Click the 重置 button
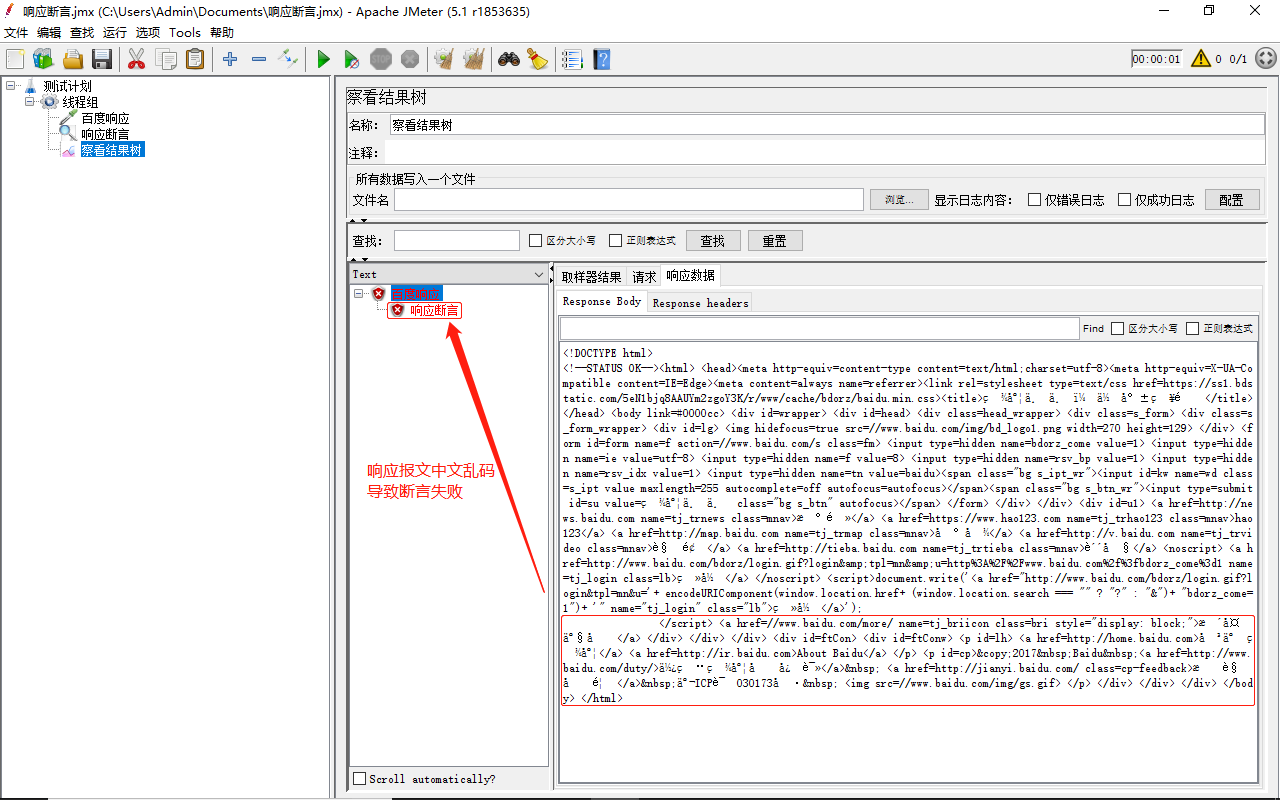The width and height of the screenshot is (1280, 800). 774,241
